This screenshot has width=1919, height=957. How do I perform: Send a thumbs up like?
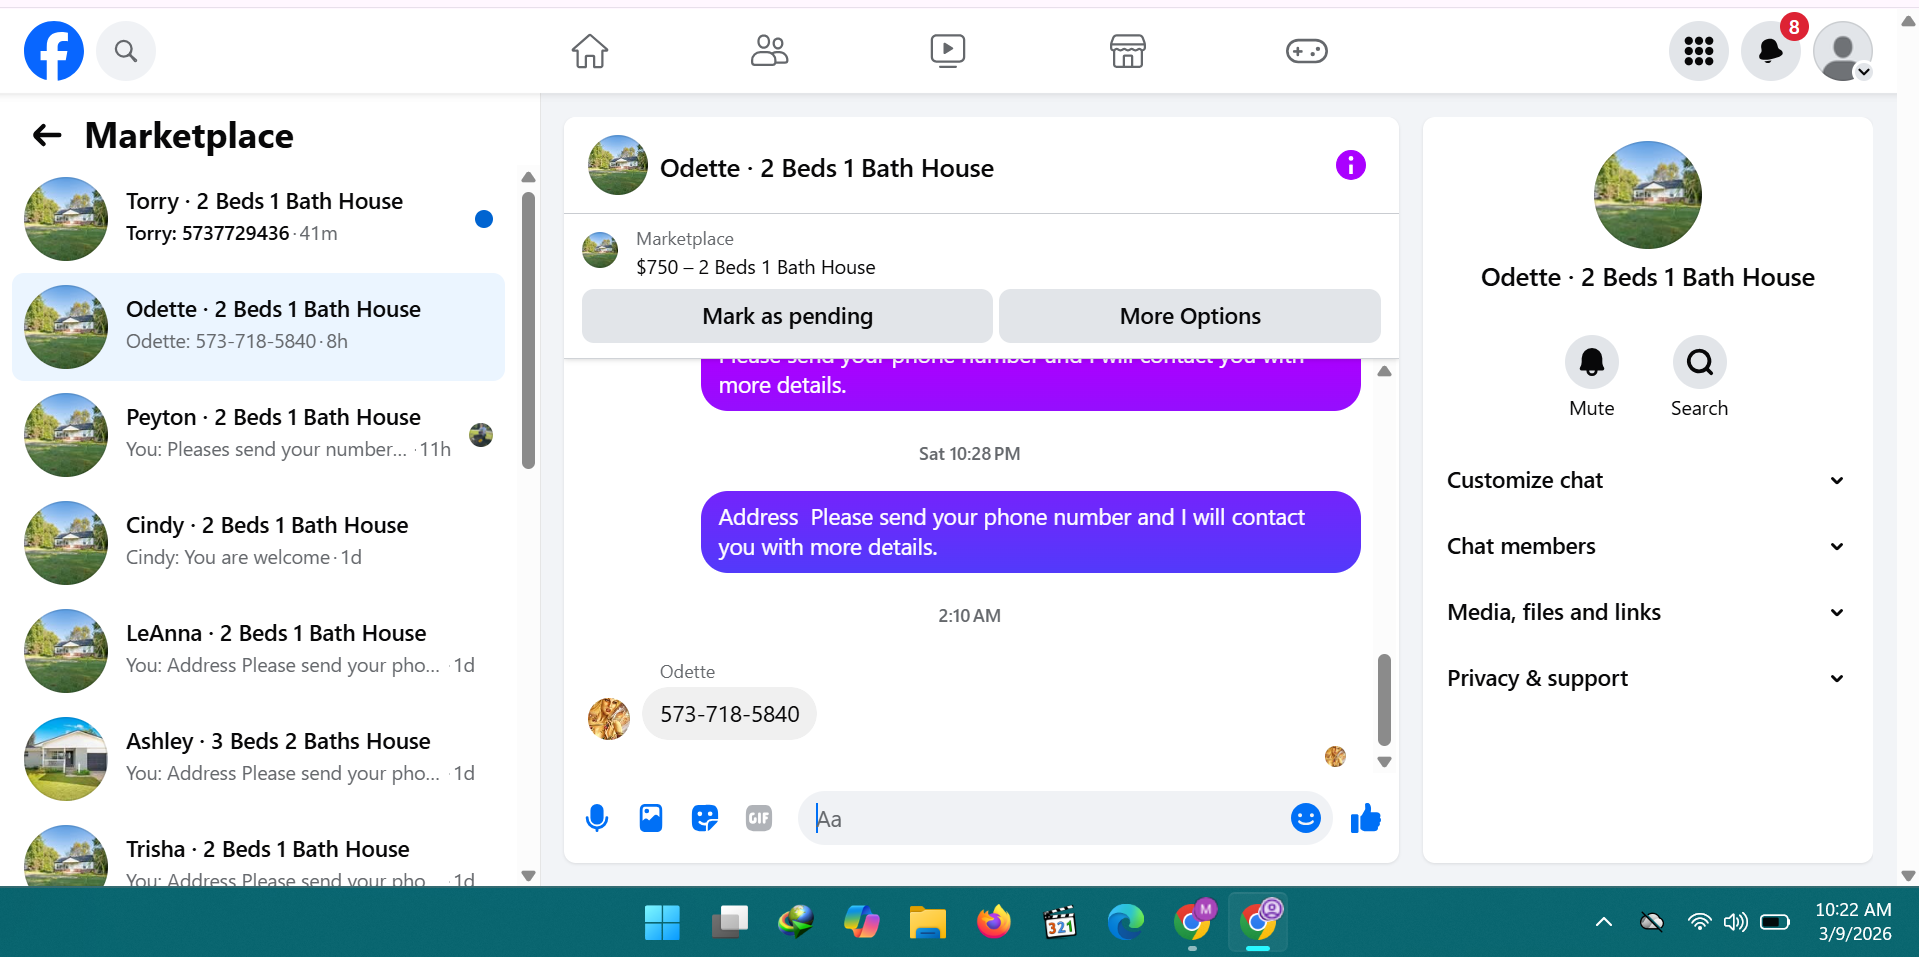[x=1365, y=819]
